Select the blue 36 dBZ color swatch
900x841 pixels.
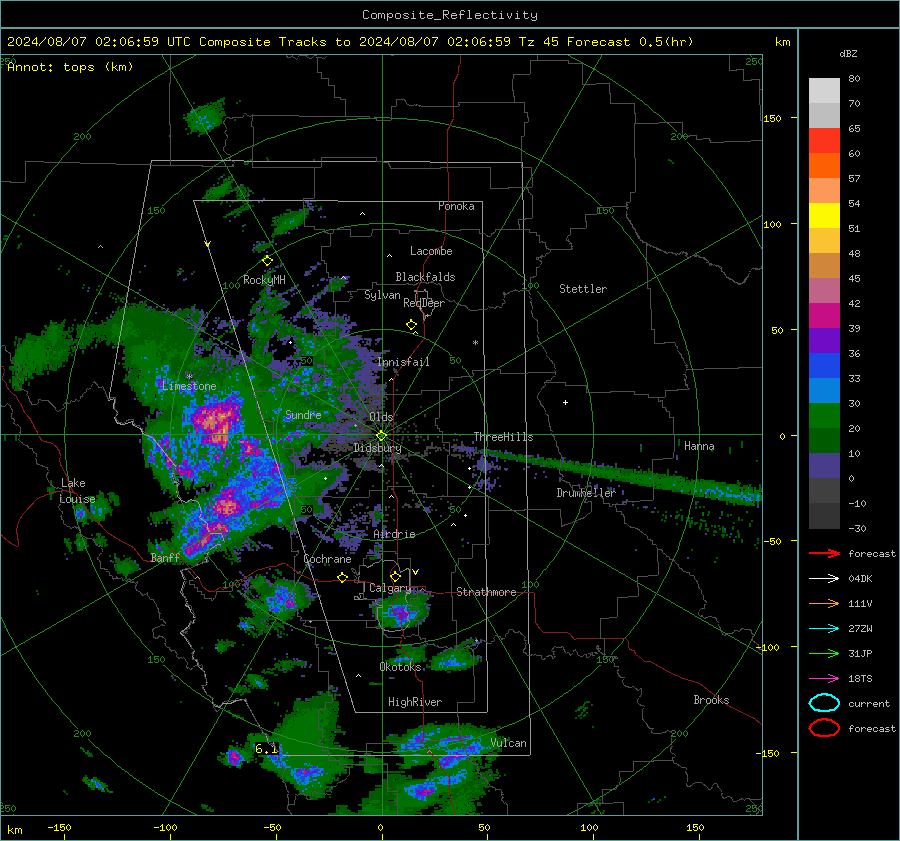click(824, 366)
